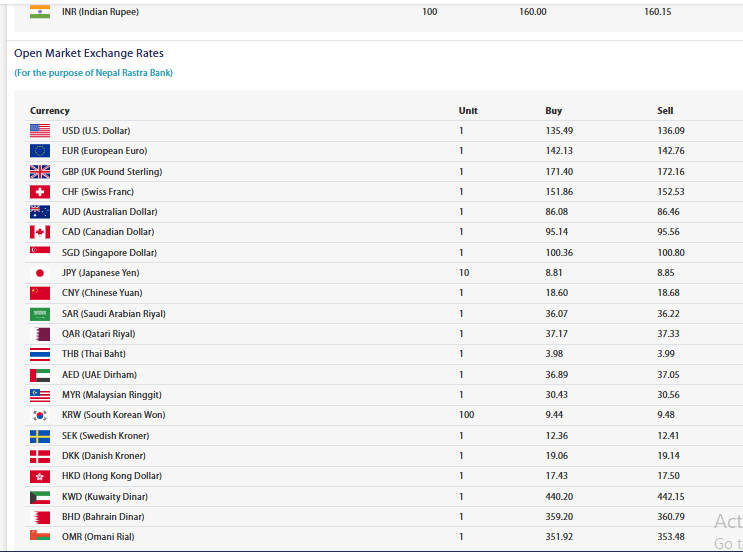Select the USD (U.S. Dollar) row label
Screen dimensions: 743x552
click(96, 131)
